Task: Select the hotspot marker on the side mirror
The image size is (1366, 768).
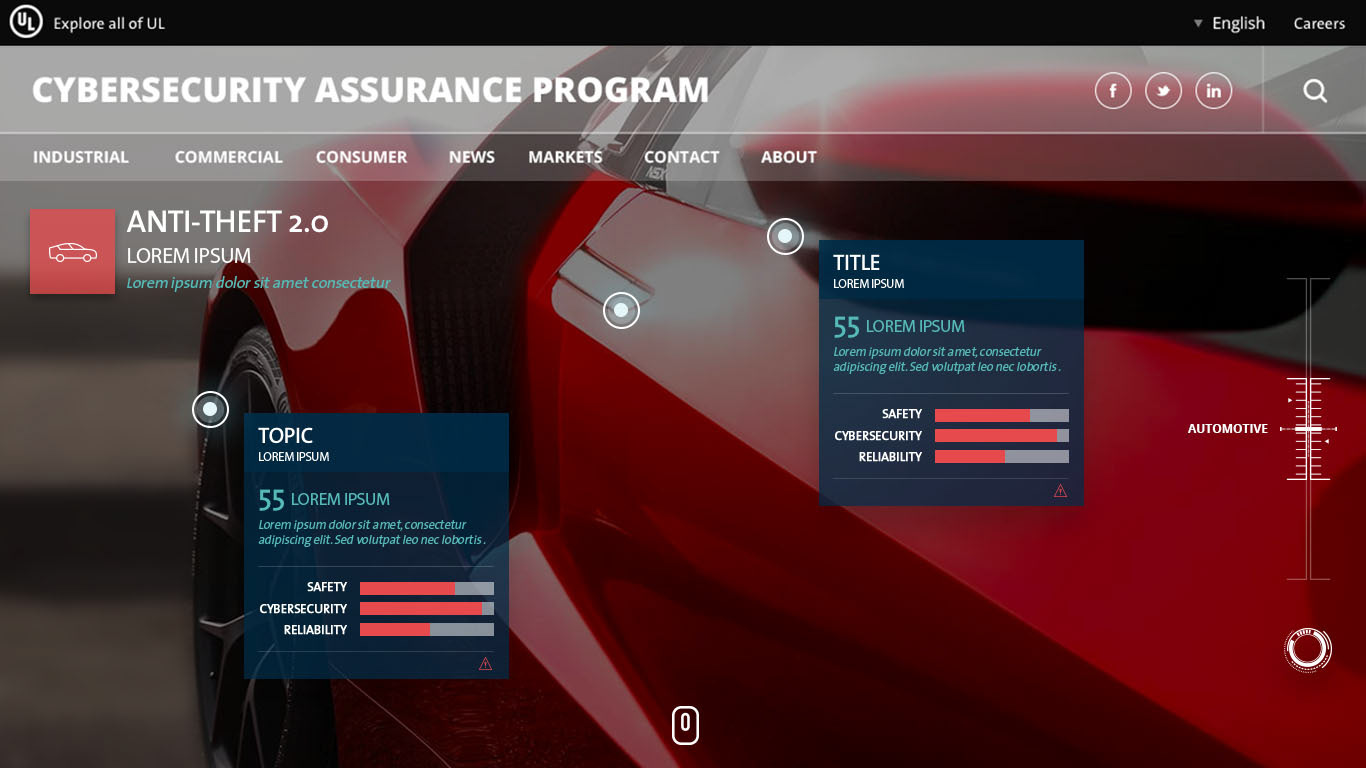Action: pyautogui.click(x=621, y=310)
